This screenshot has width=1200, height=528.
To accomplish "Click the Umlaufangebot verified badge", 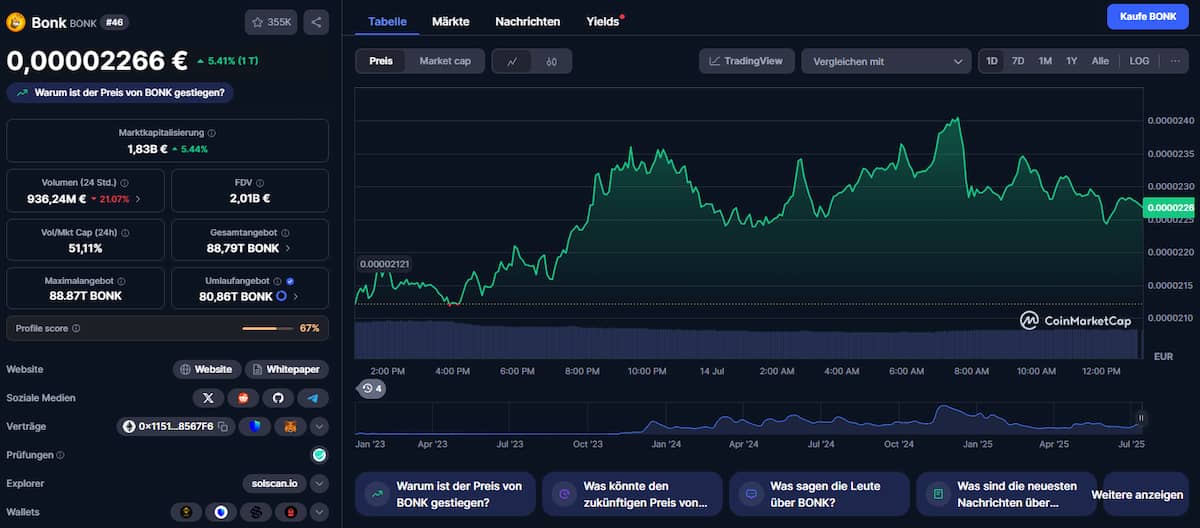I will (x=290, y=281).
